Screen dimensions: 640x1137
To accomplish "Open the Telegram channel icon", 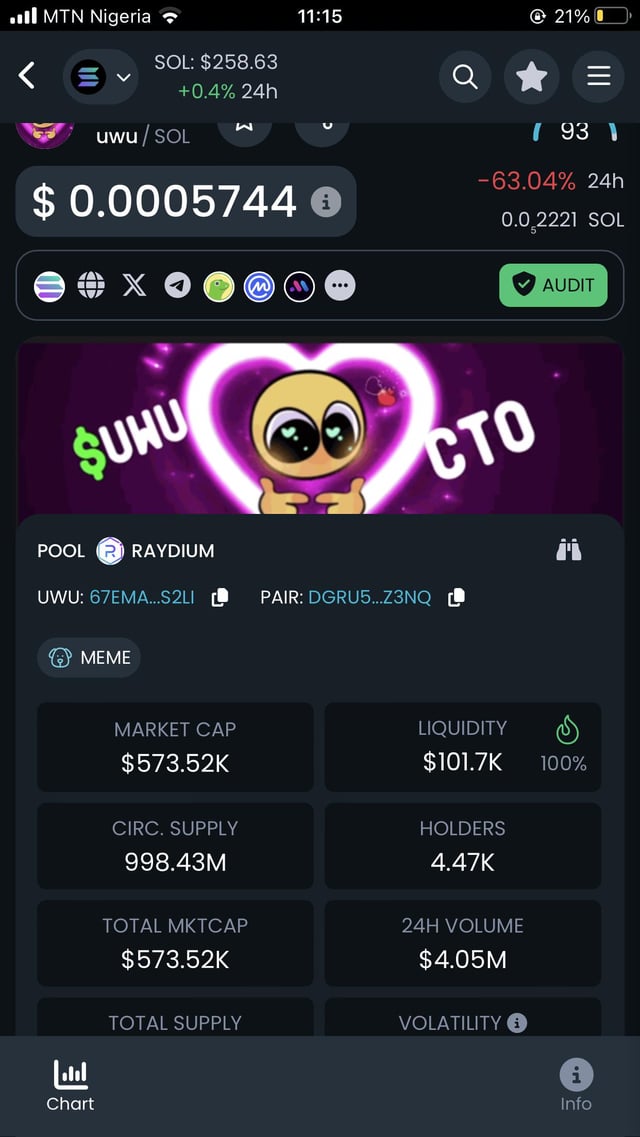I will coord(177,286).
